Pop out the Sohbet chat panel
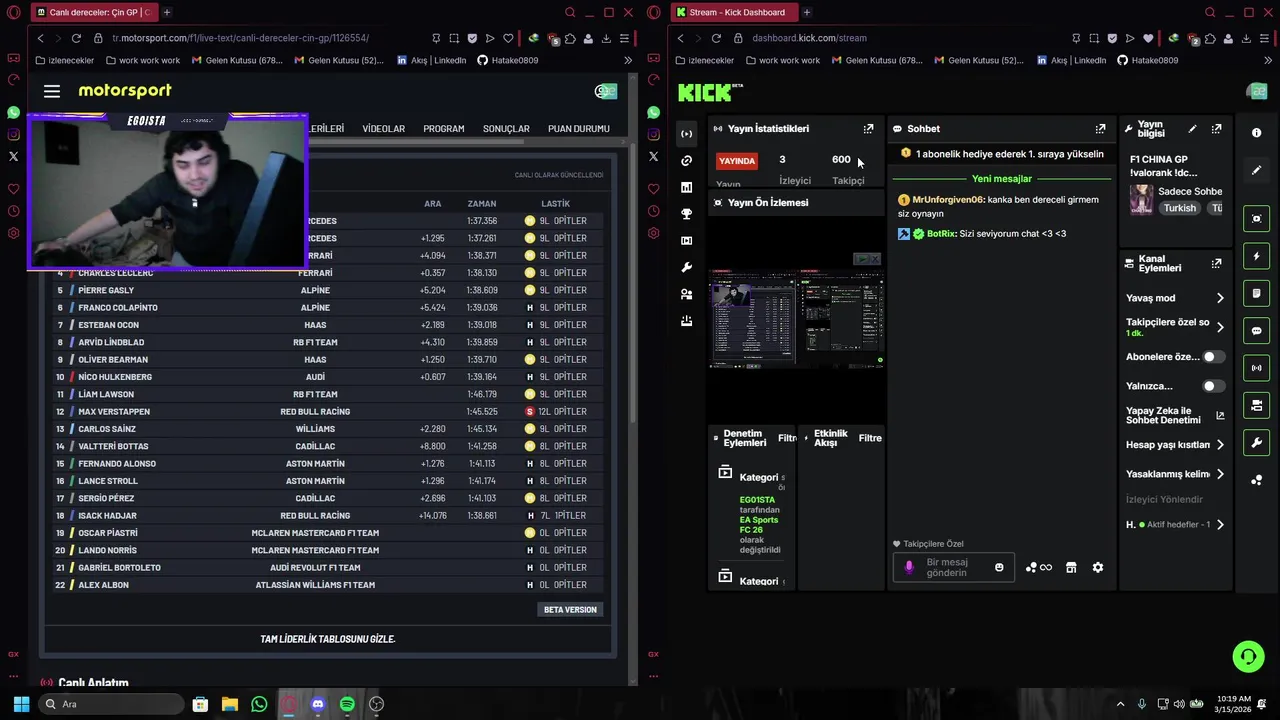The height and width of the screenshot is (720, 1280). click(1100, 129)
